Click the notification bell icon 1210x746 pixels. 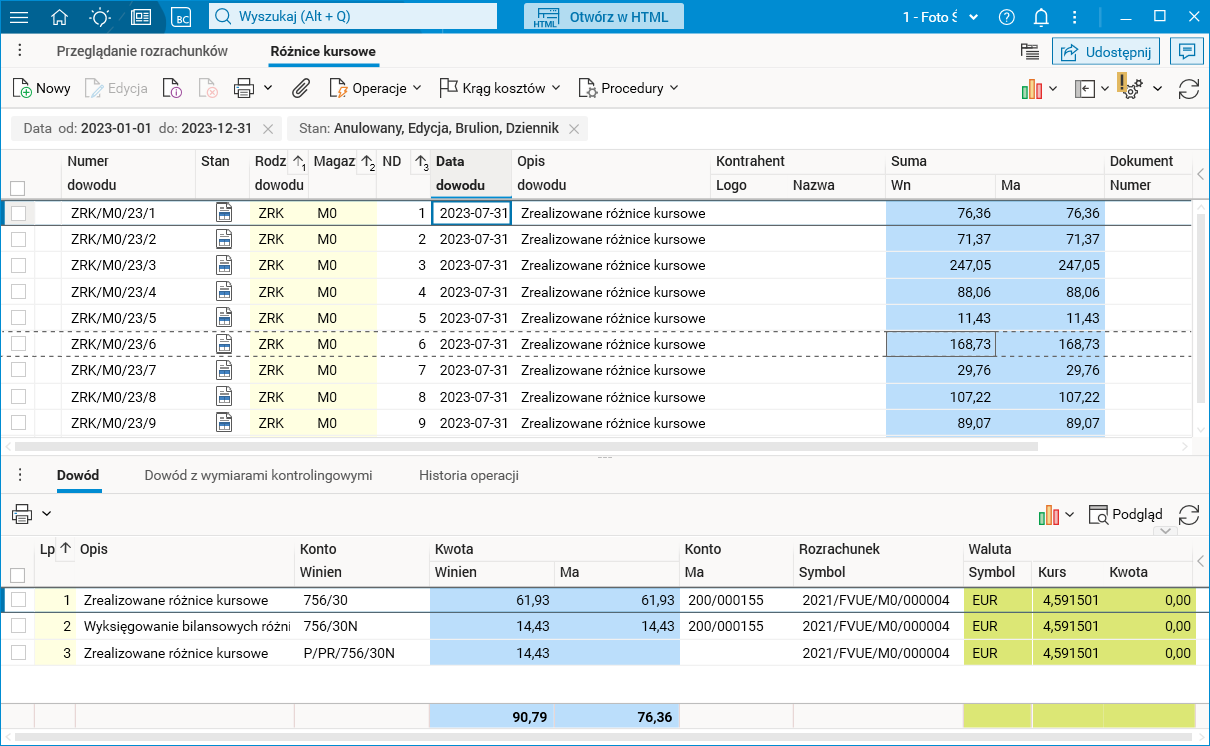click(x=1041, y=17)
